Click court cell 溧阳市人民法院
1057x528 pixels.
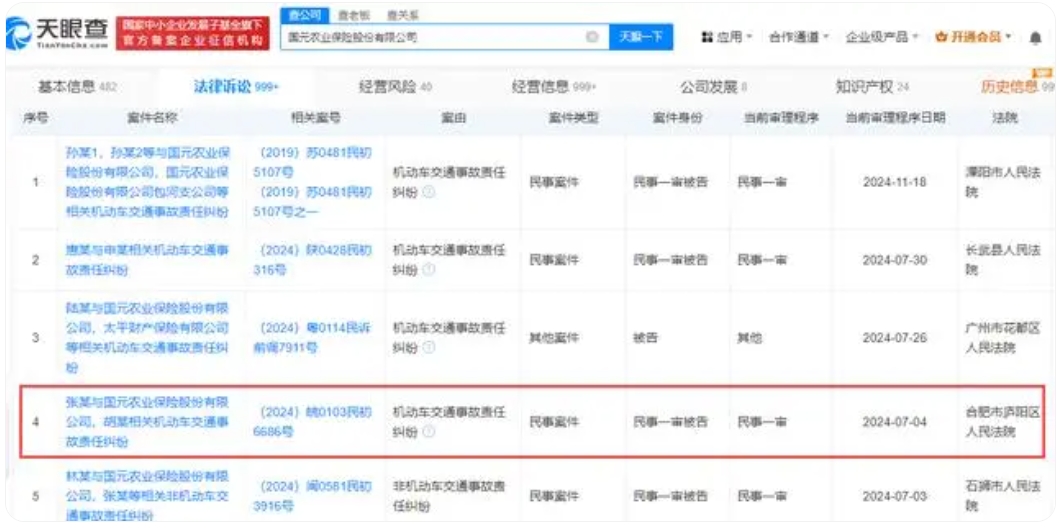click(1002, 182)
